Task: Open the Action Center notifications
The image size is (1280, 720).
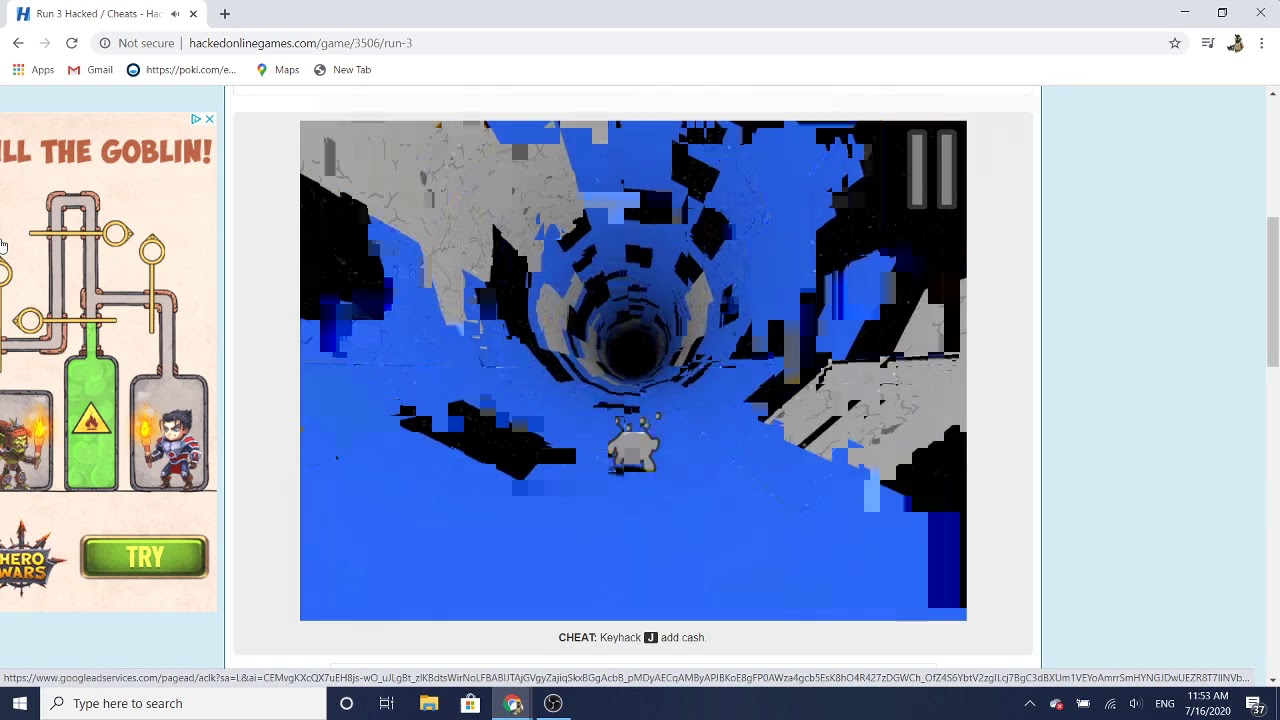Action: [1255, 703]
